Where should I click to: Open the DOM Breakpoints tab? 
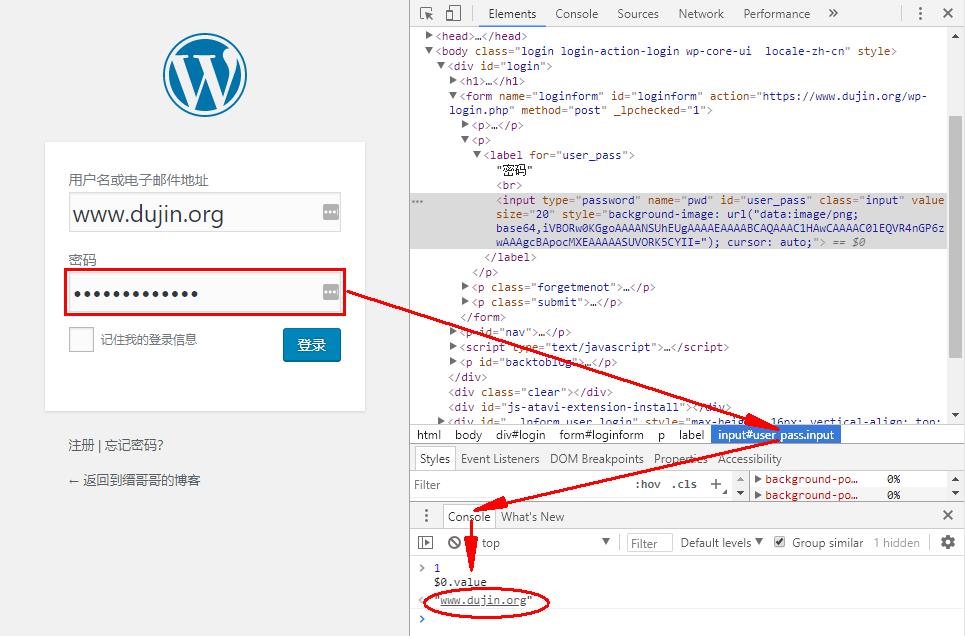coord(596,459)
